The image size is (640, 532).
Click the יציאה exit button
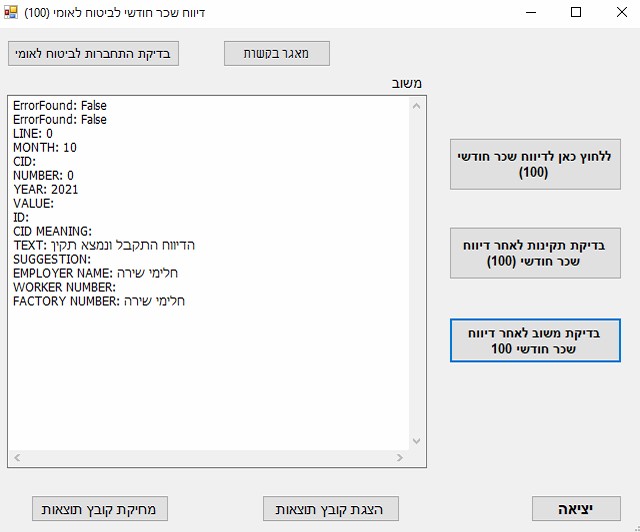(x=576, y=509)
